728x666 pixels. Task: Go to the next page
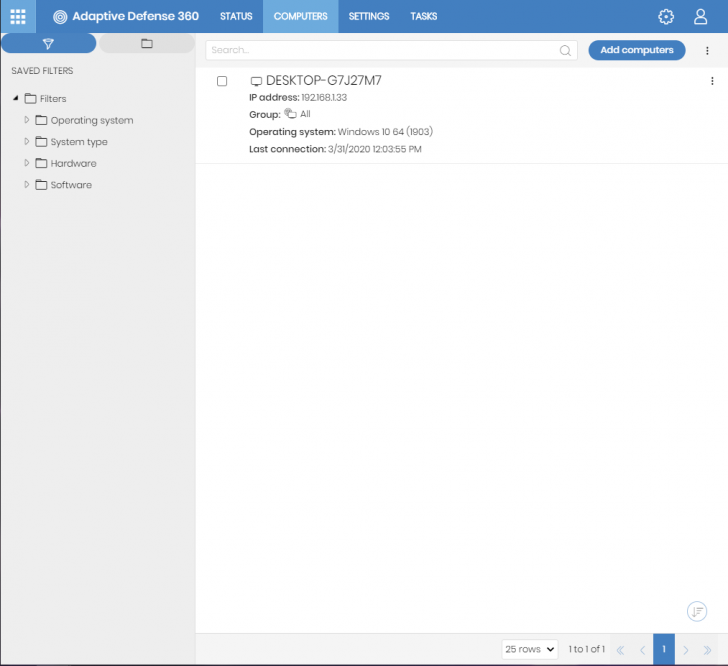[685, 649]
